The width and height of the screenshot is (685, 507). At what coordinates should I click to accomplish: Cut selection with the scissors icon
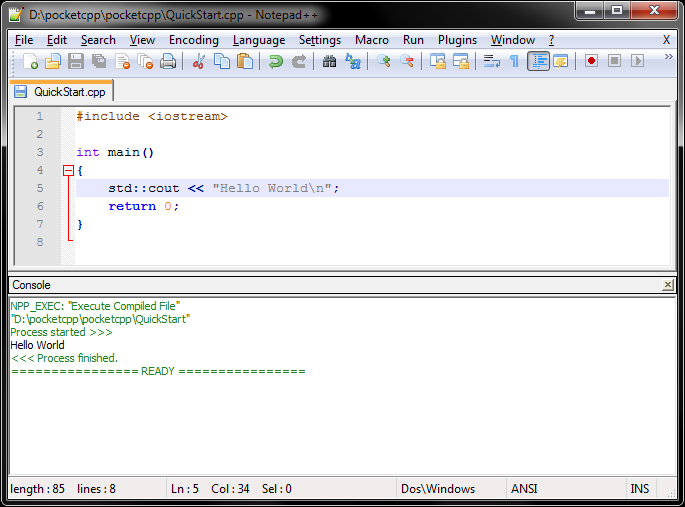(199, 61)
